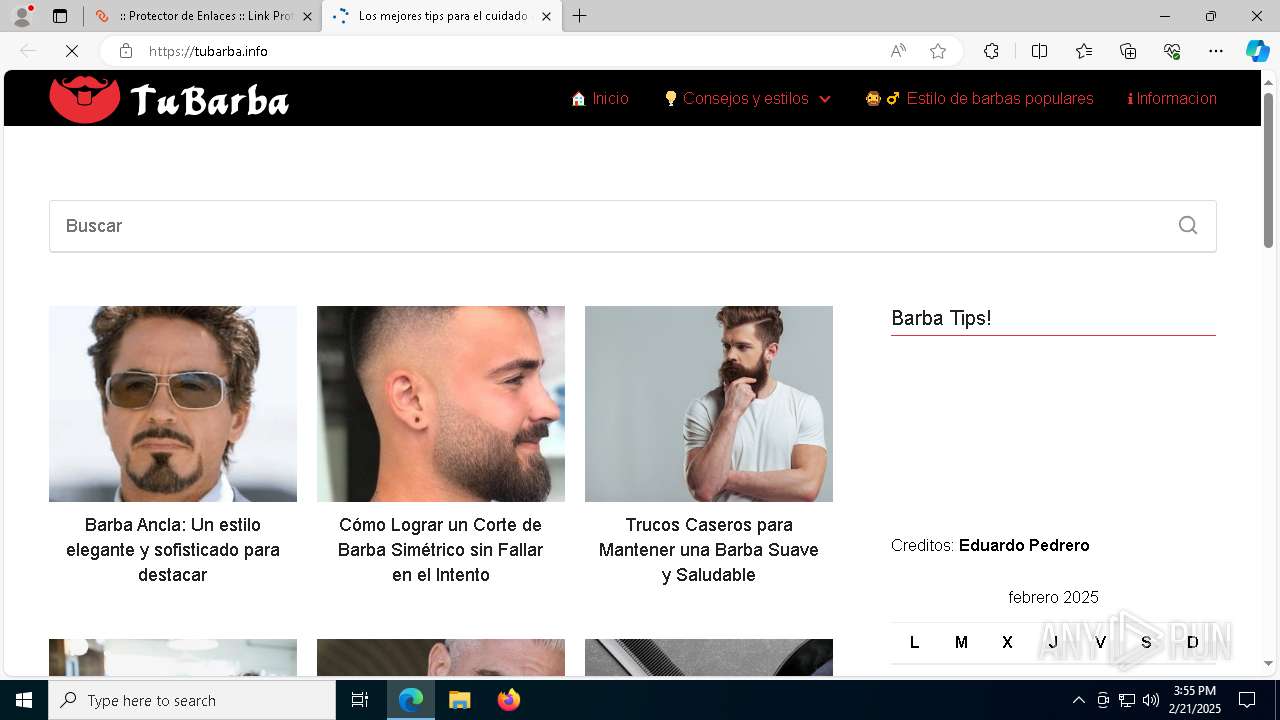The width and height of the screenshot is (1280, 720).
Task: Expand the Consejos y estilos chevron
Action: [824, 99]
